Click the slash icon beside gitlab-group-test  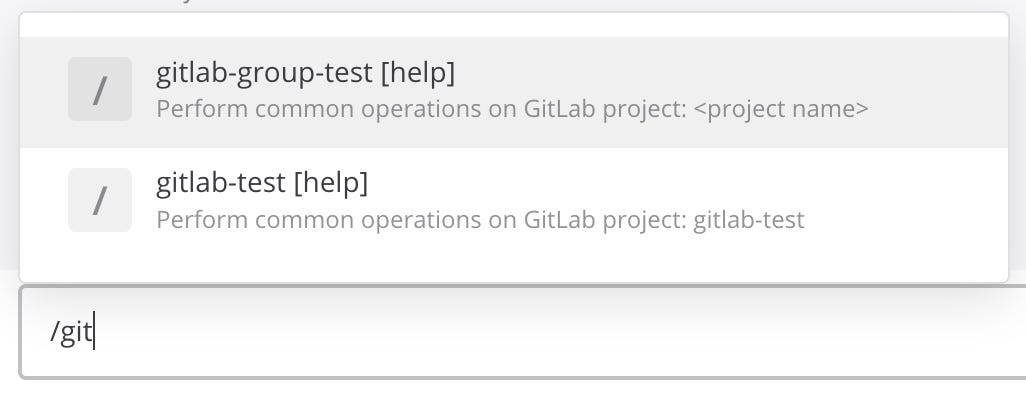pyautogui.click(x=100, y=89)
